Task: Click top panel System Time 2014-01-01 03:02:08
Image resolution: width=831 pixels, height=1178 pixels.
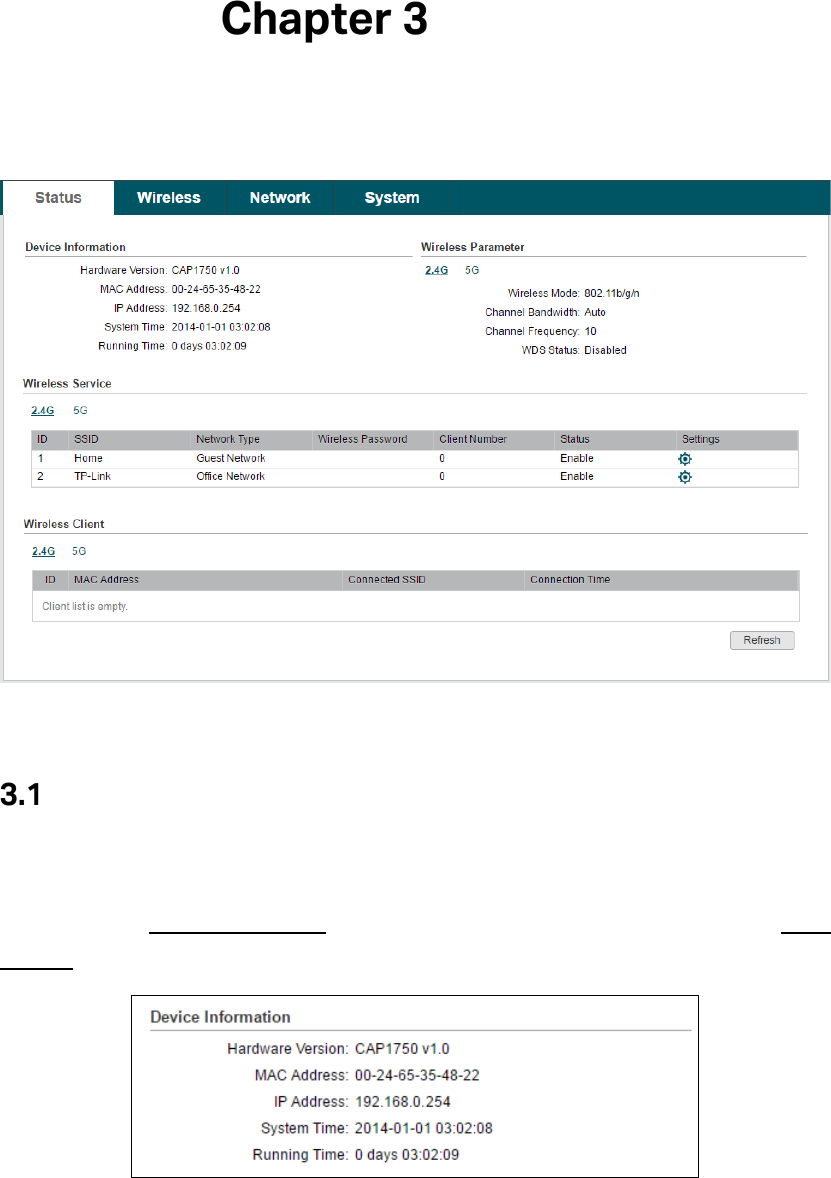Action: (221, 327)
